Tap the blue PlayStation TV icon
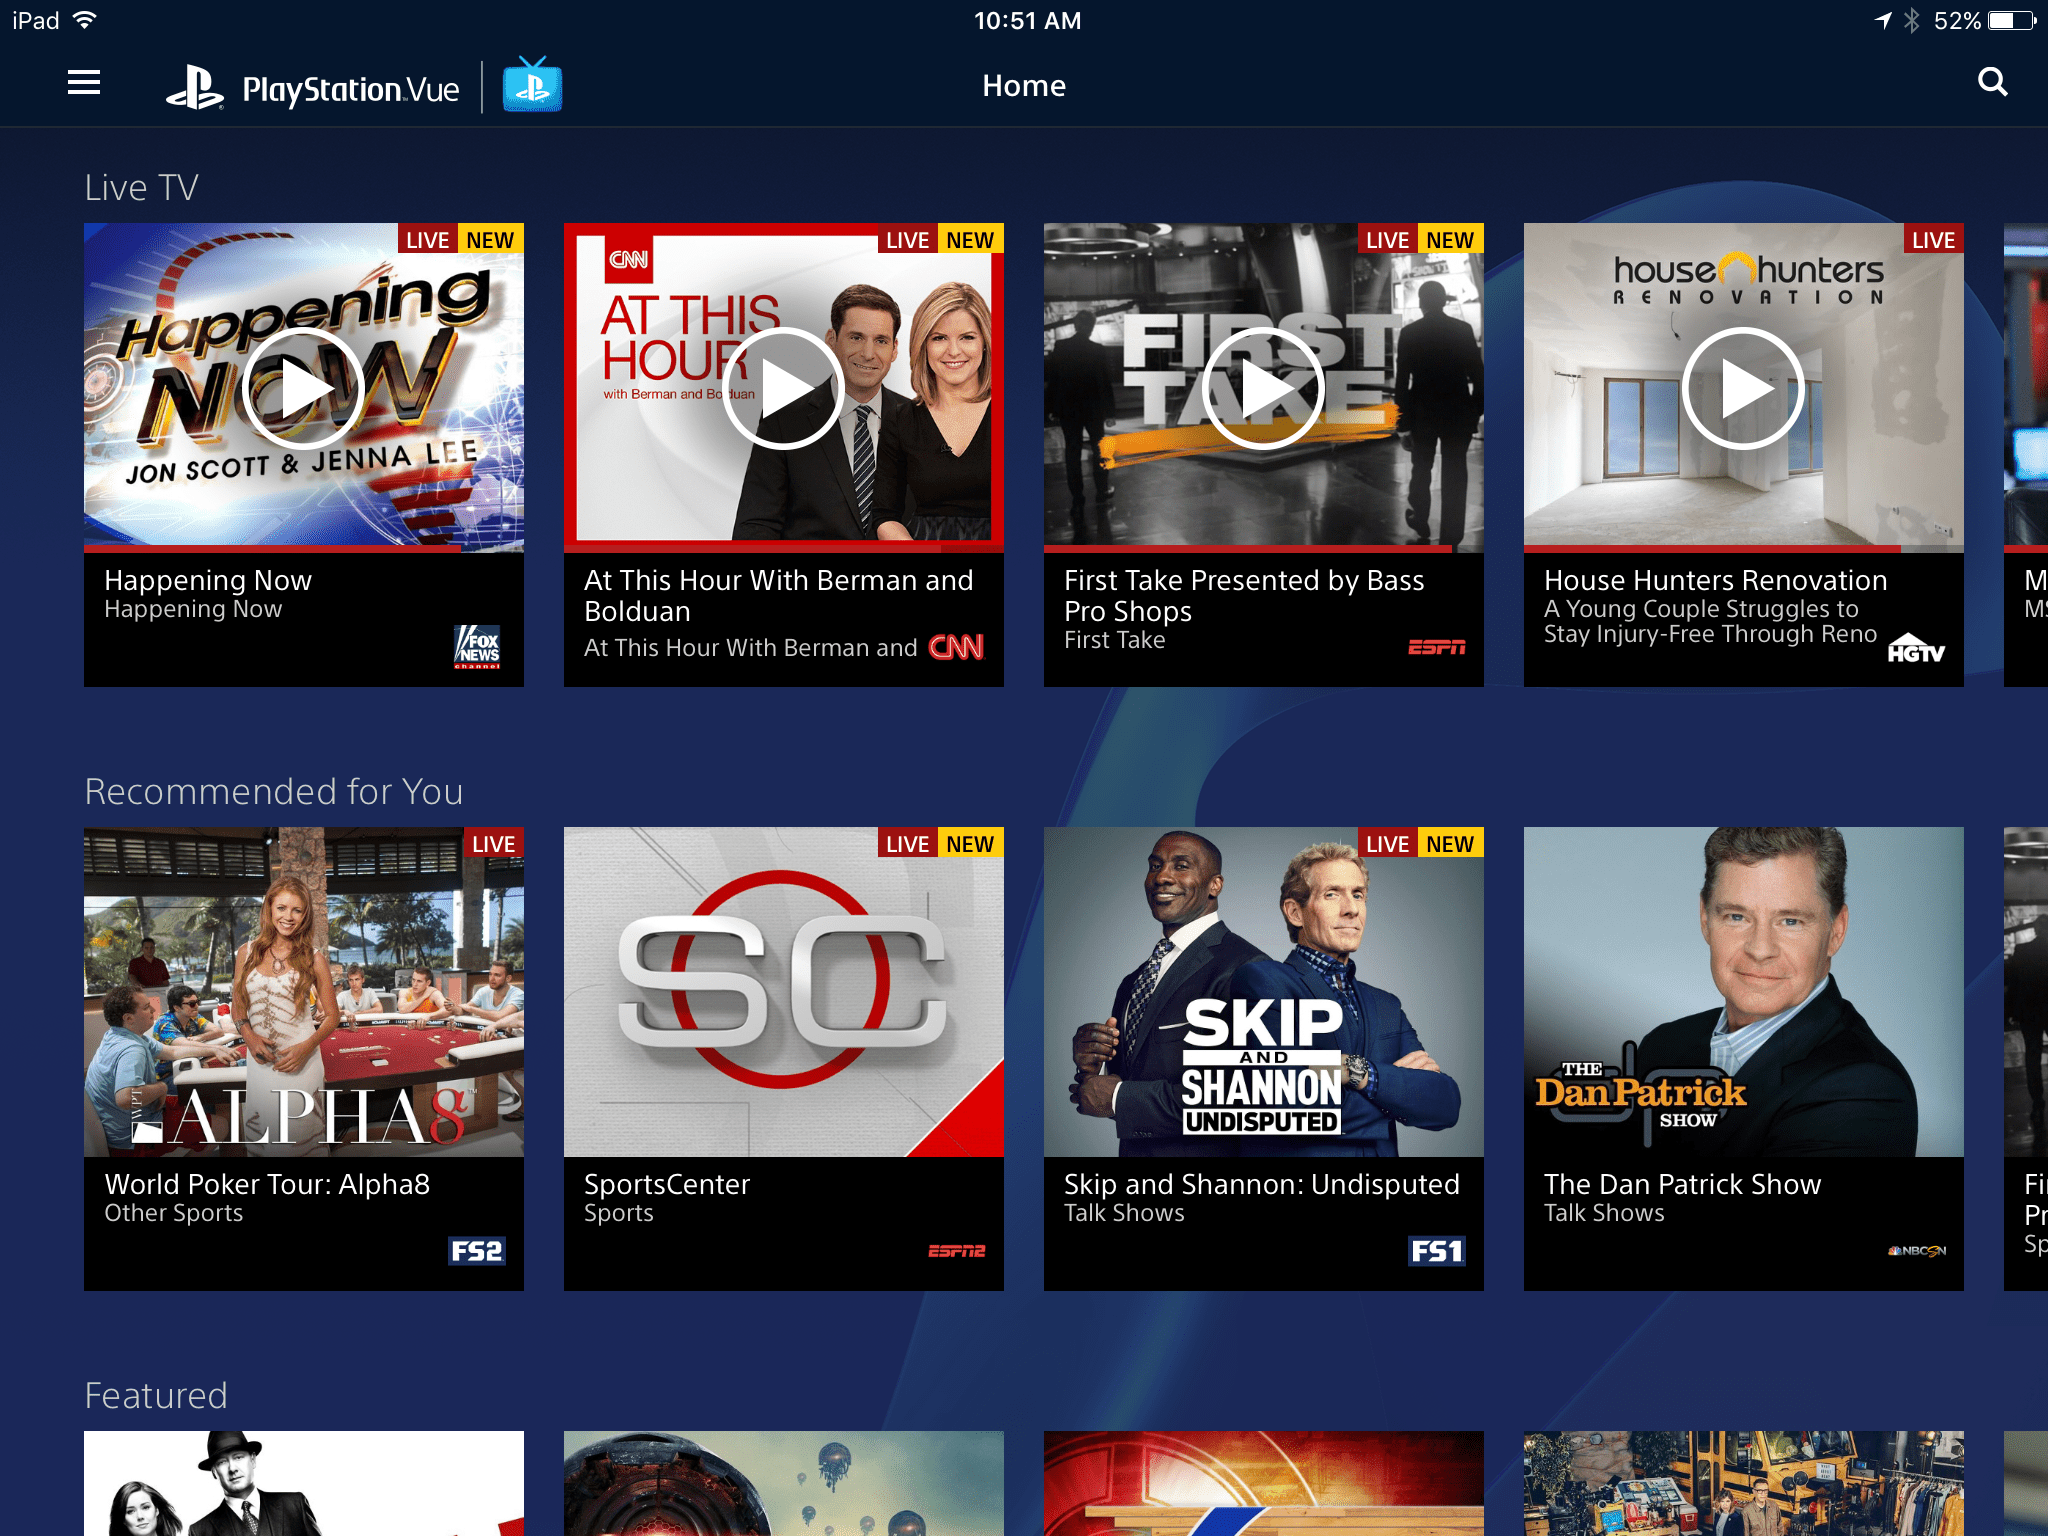The image size is (2048, 1536). tap(532, 85)
